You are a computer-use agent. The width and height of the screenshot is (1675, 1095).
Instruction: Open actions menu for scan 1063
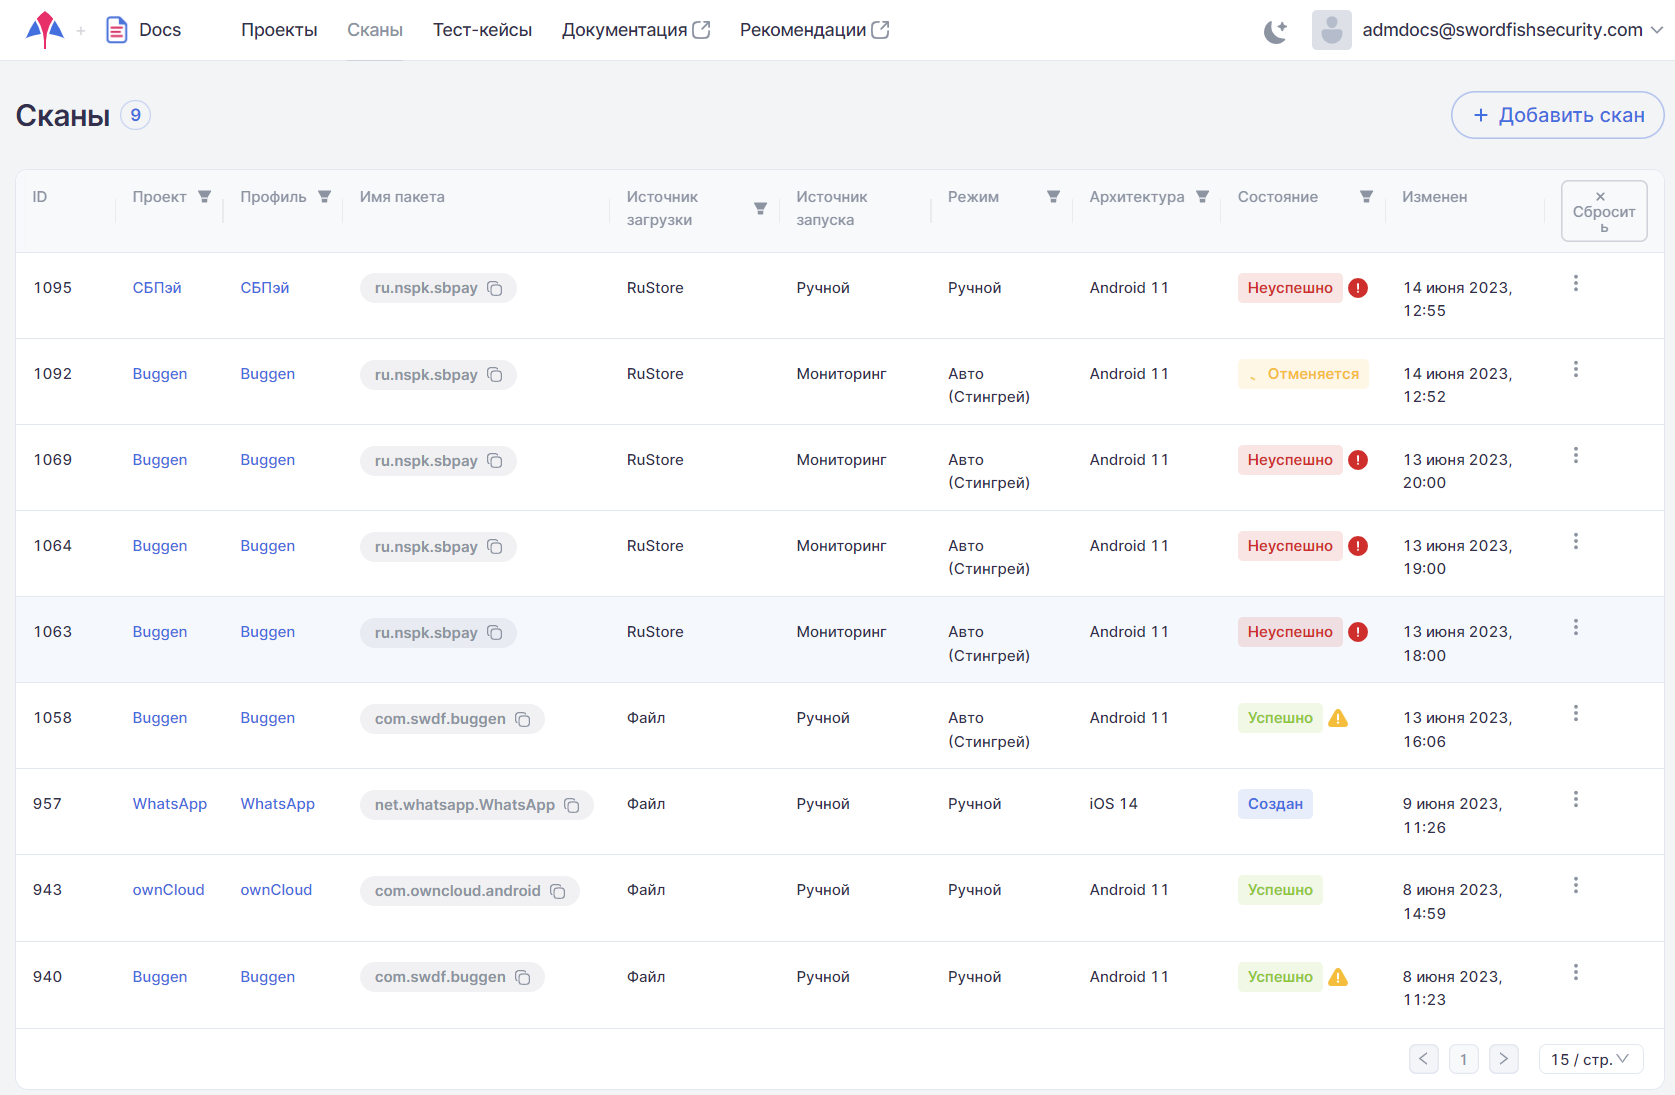(1576, 628)
